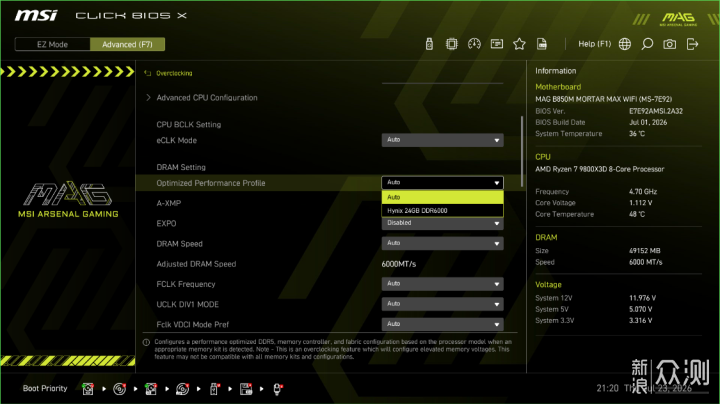
Task: Select floppy disk boot device icon
Action: (246, 389)
